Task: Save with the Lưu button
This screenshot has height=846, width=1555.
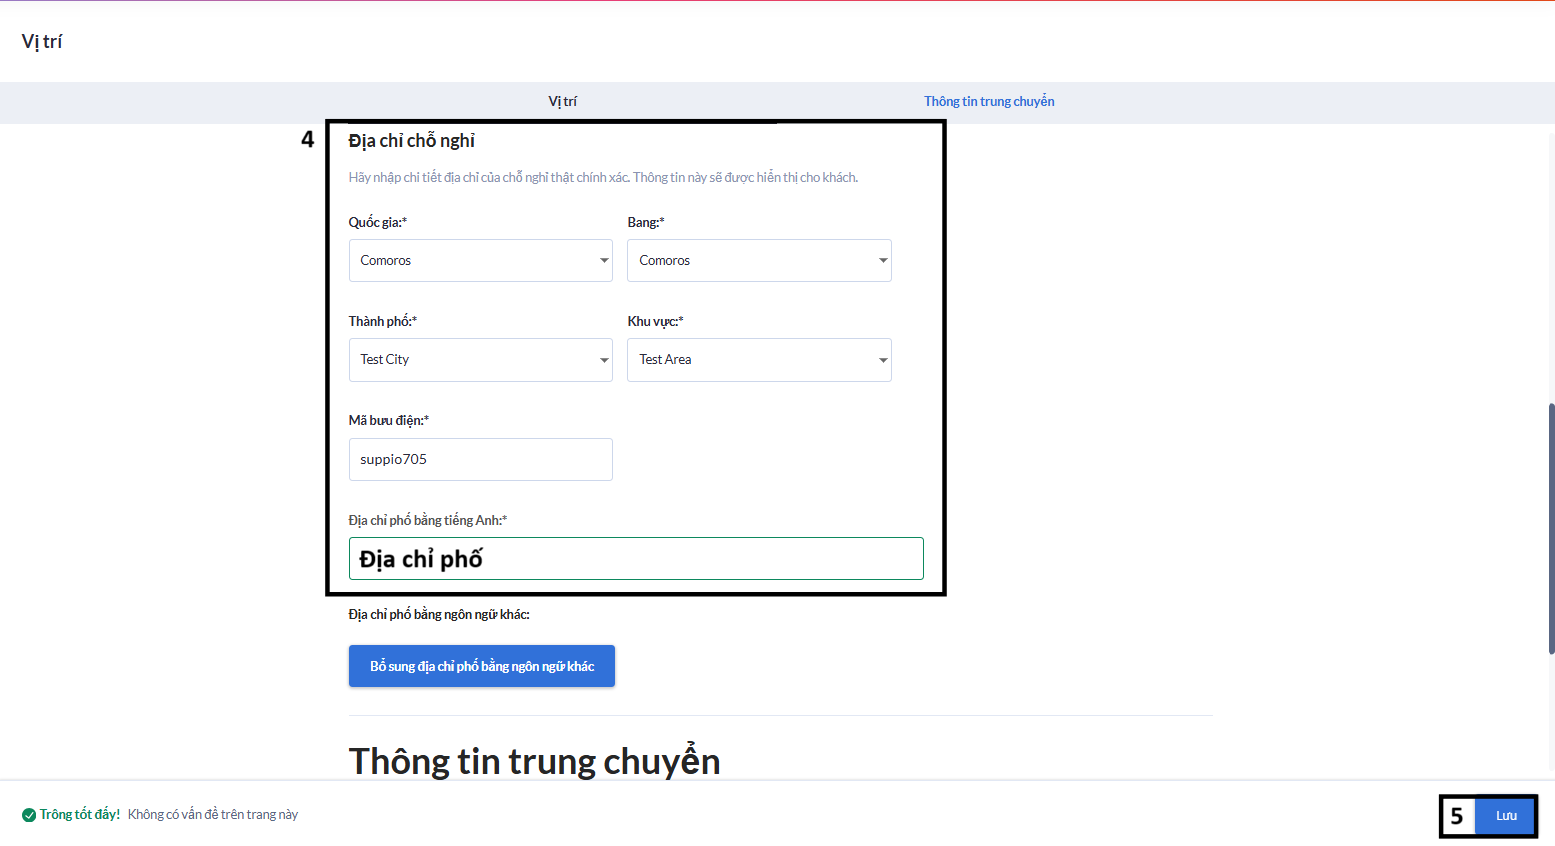Action: pos(1506,816)
